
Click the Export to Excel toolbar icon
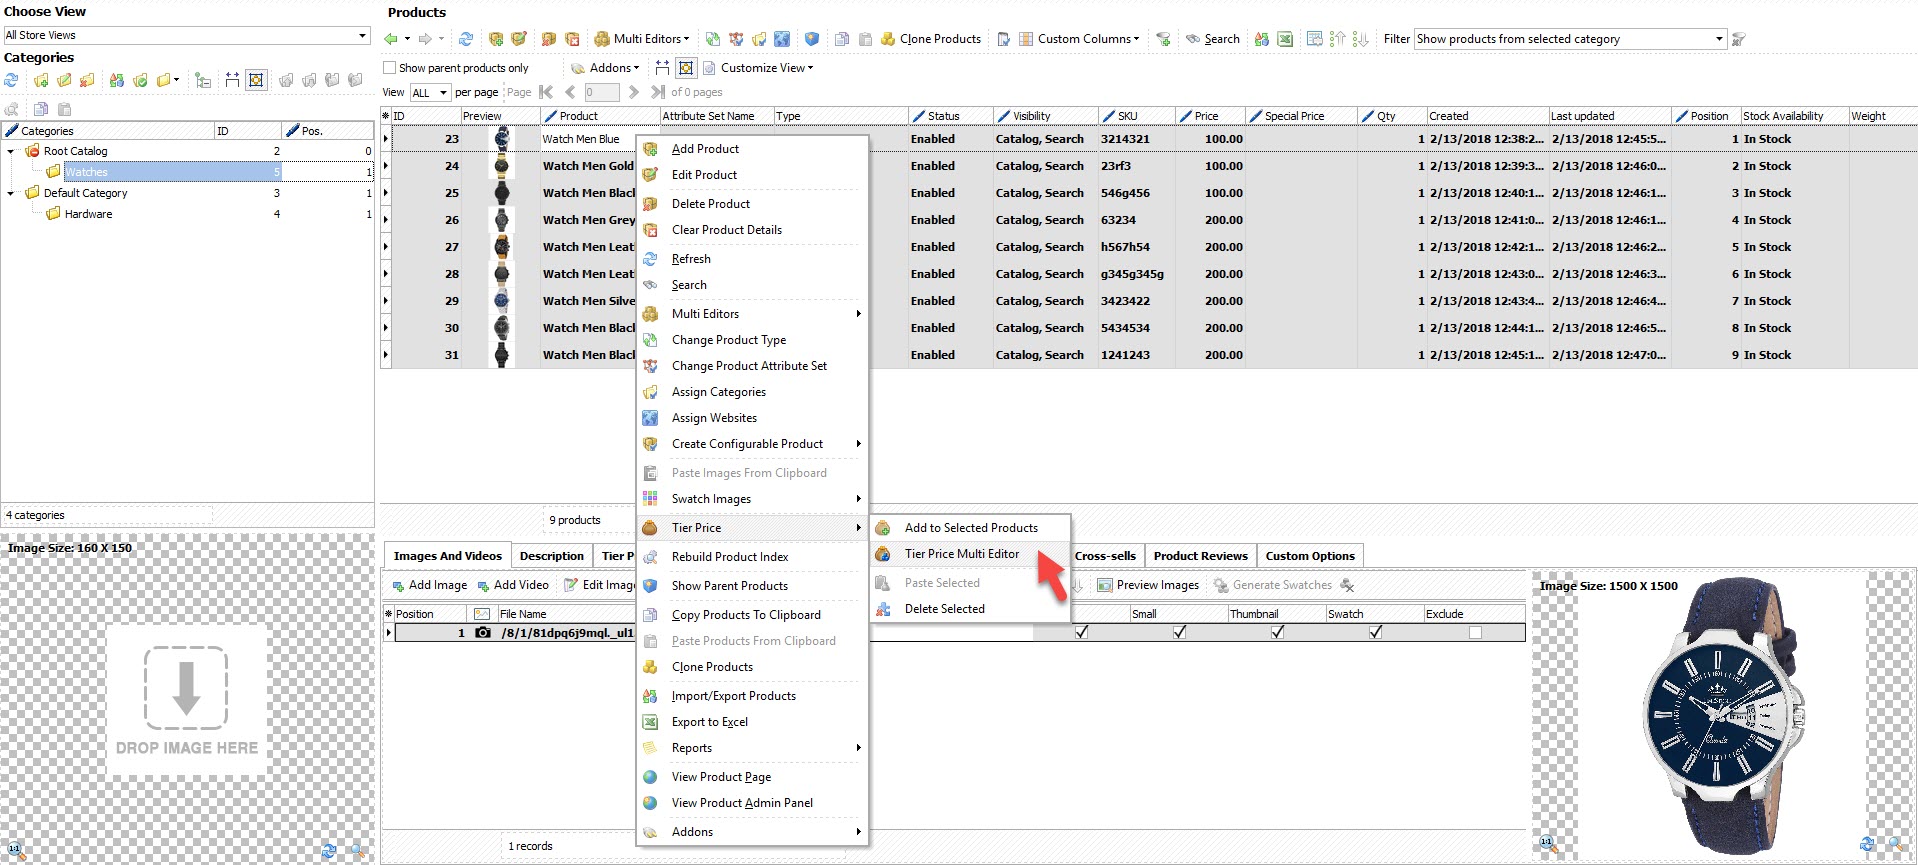[x=1285, y=39]
